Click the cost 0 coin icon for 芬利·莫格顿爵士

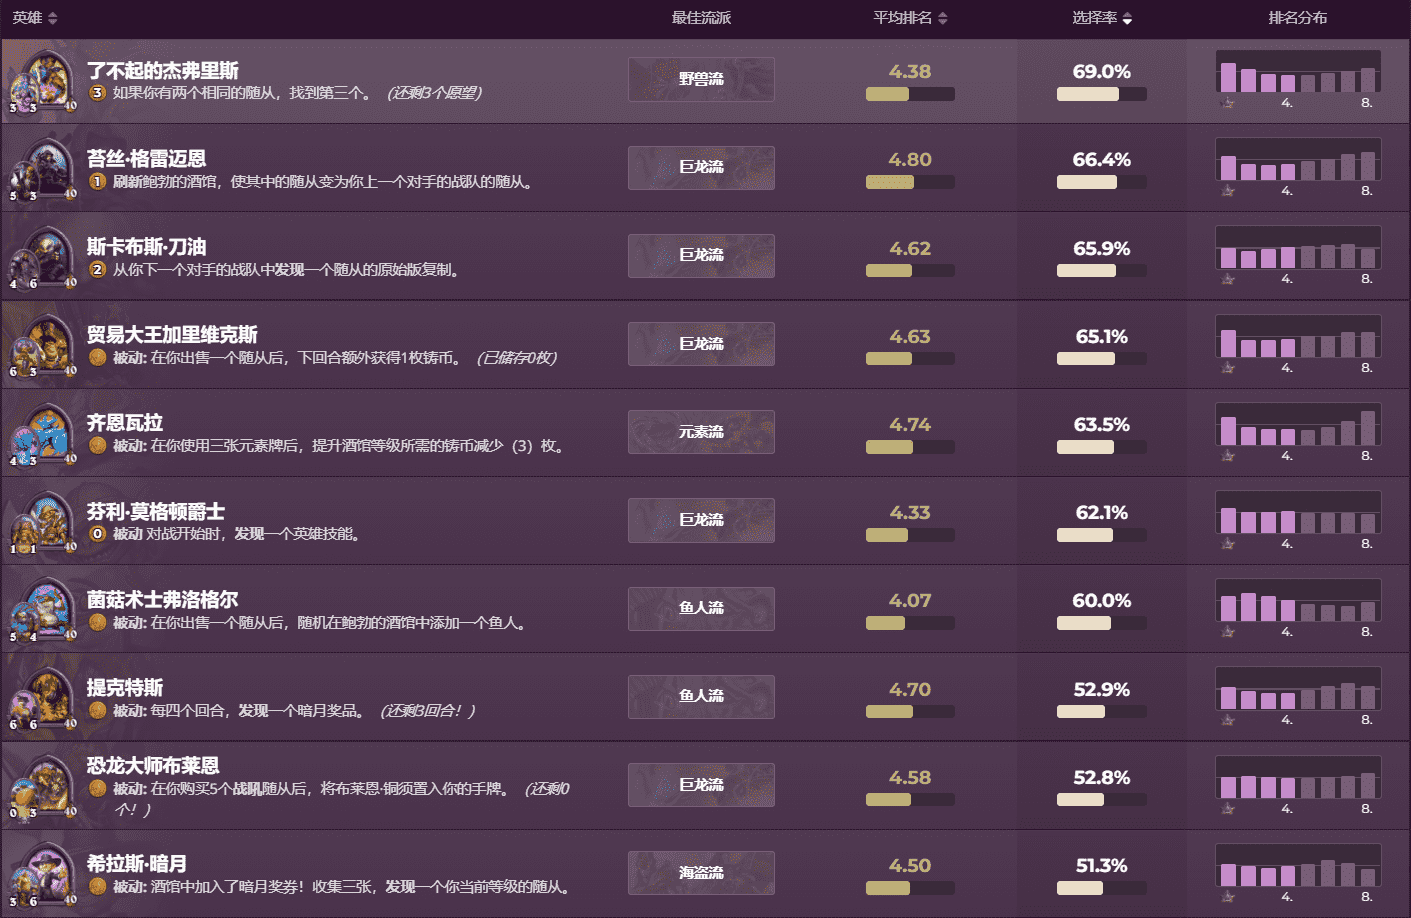(97, 534)
